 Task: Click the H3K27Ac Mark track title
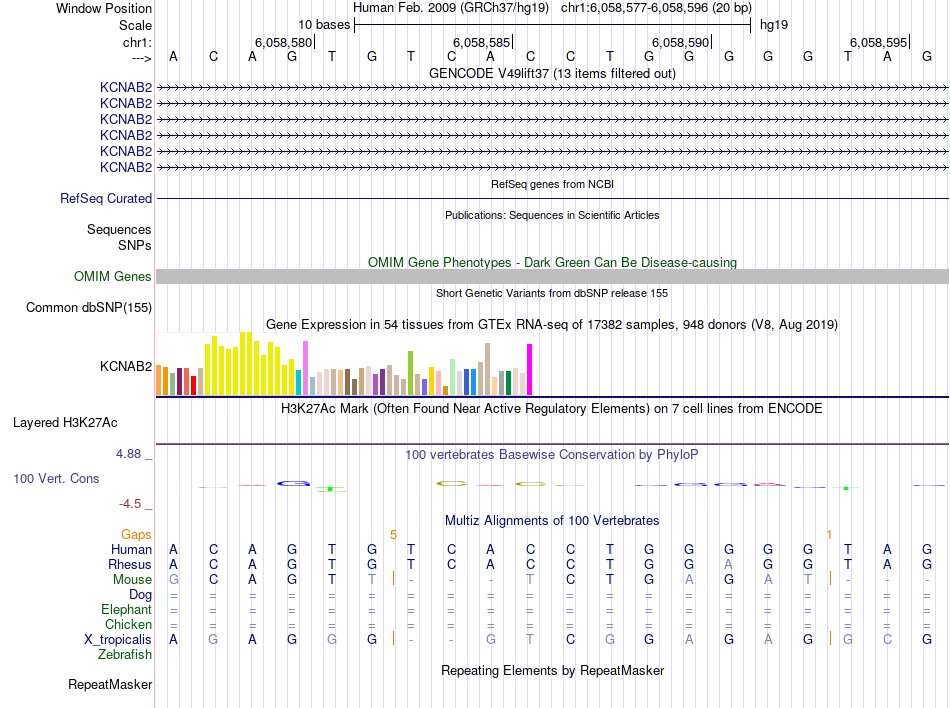(552, 408)
